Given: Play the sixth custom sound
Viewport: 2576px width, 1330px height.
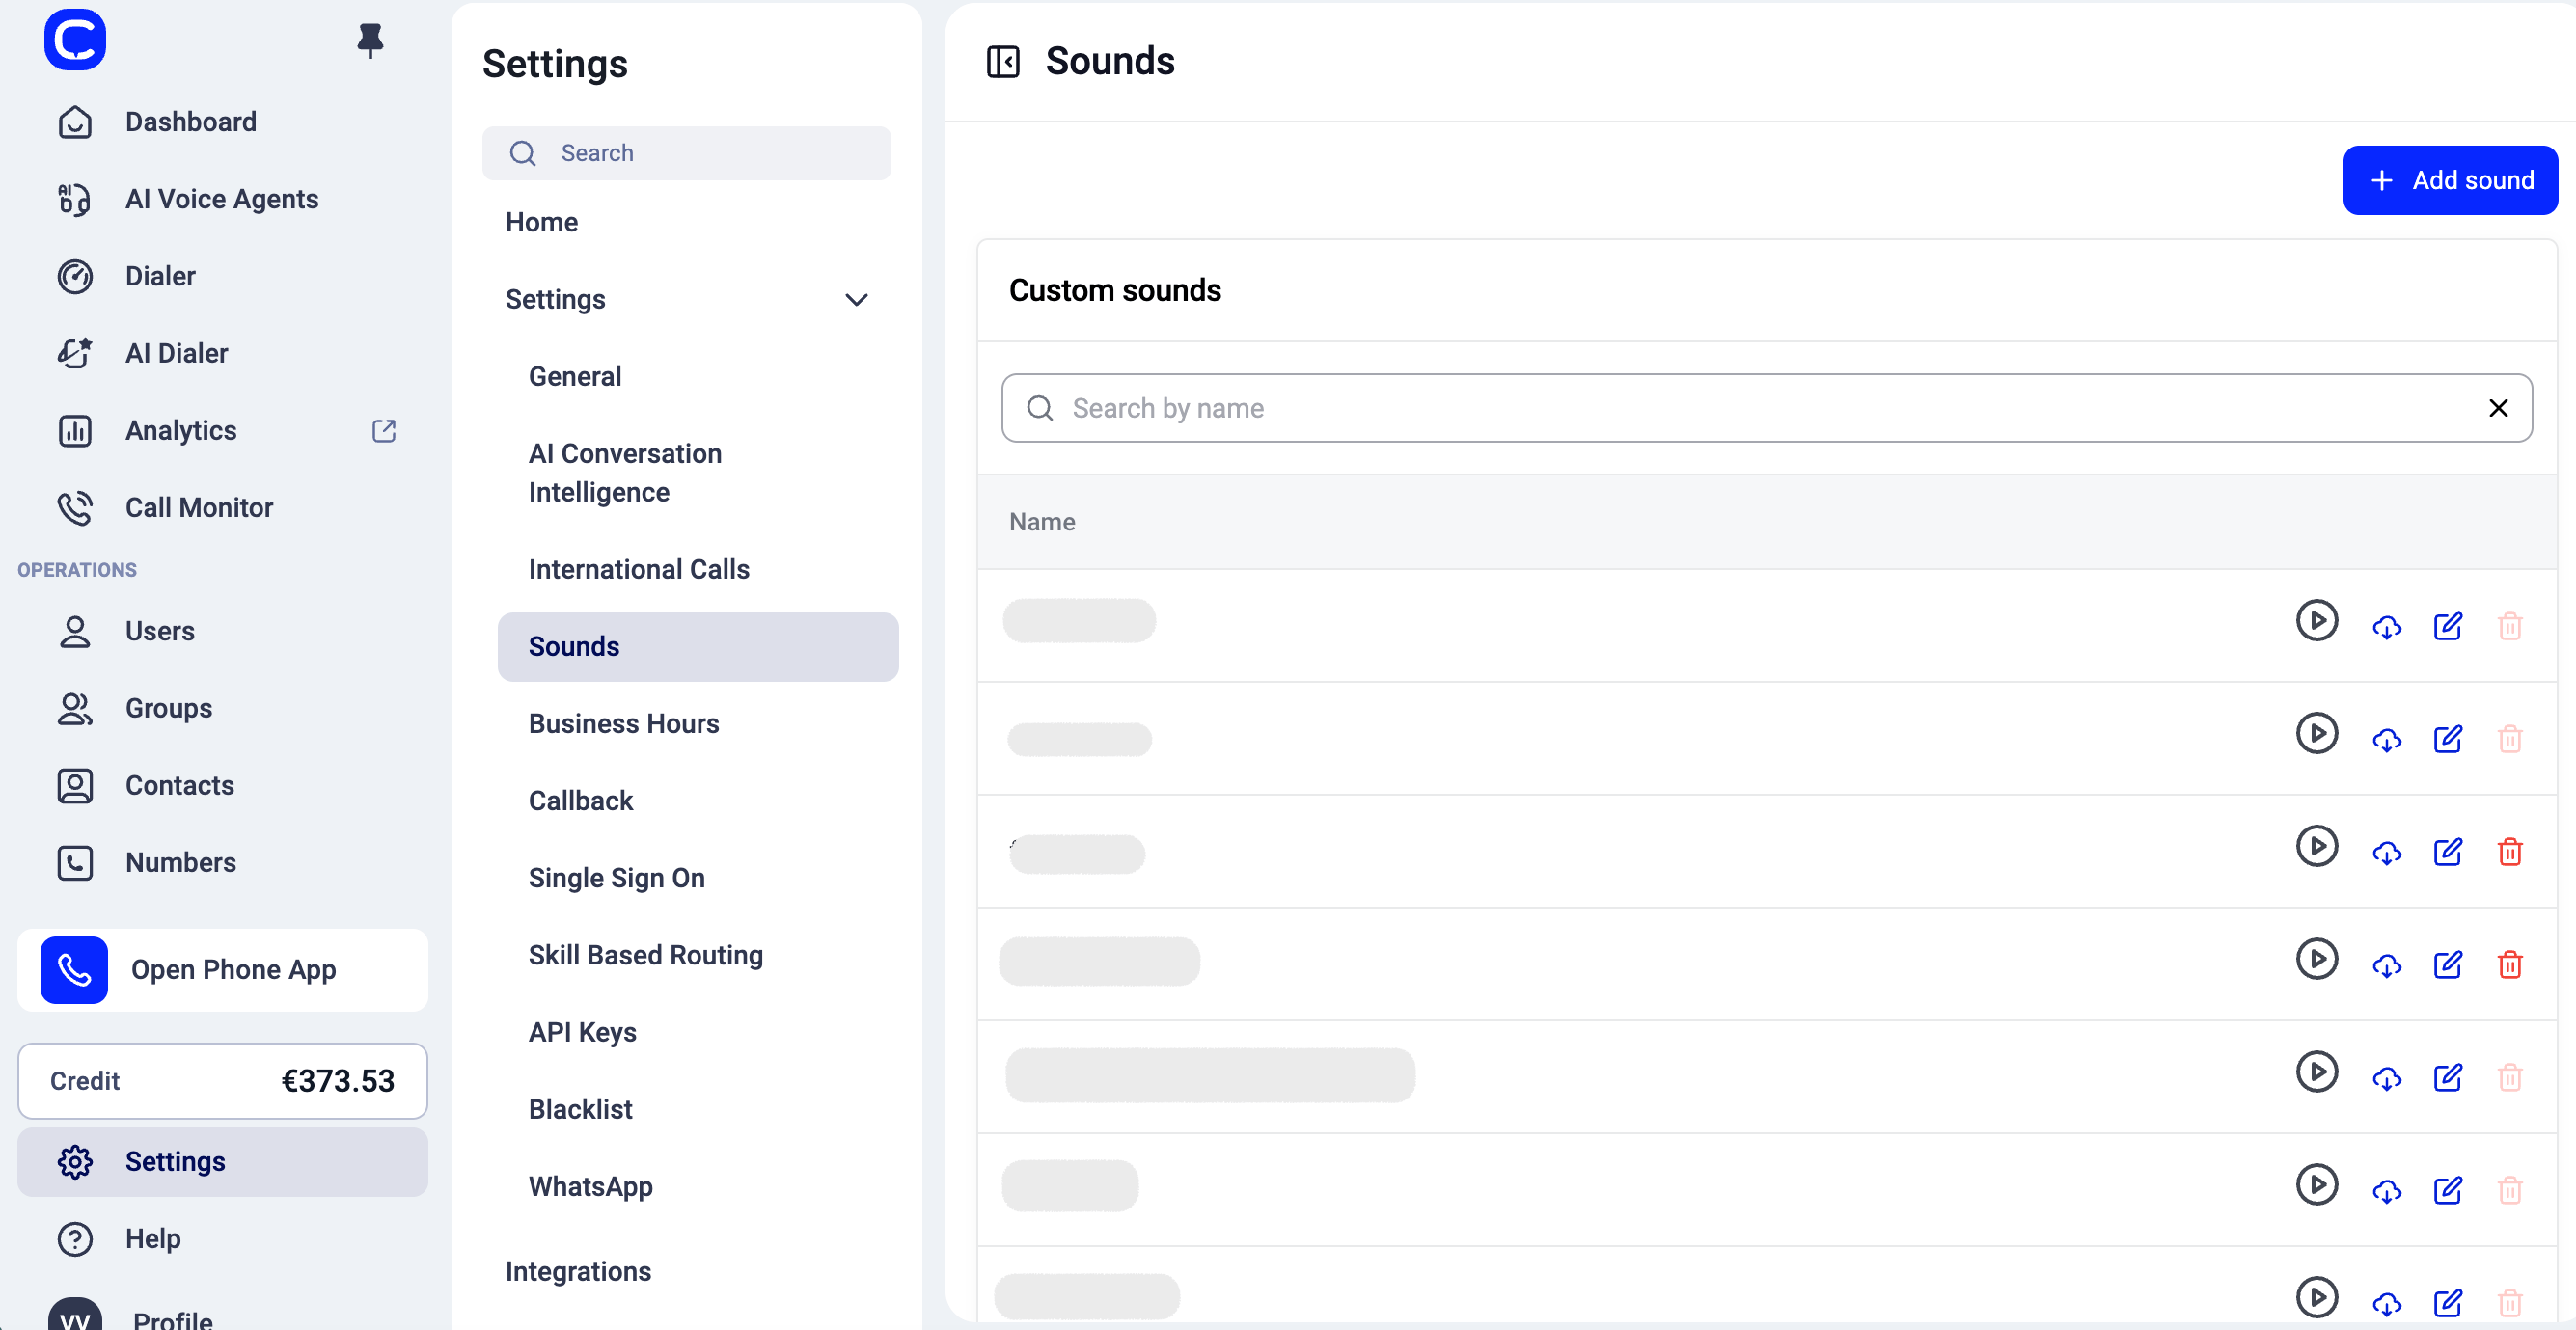Looking at the screenshot, I should [2316, 1185].
